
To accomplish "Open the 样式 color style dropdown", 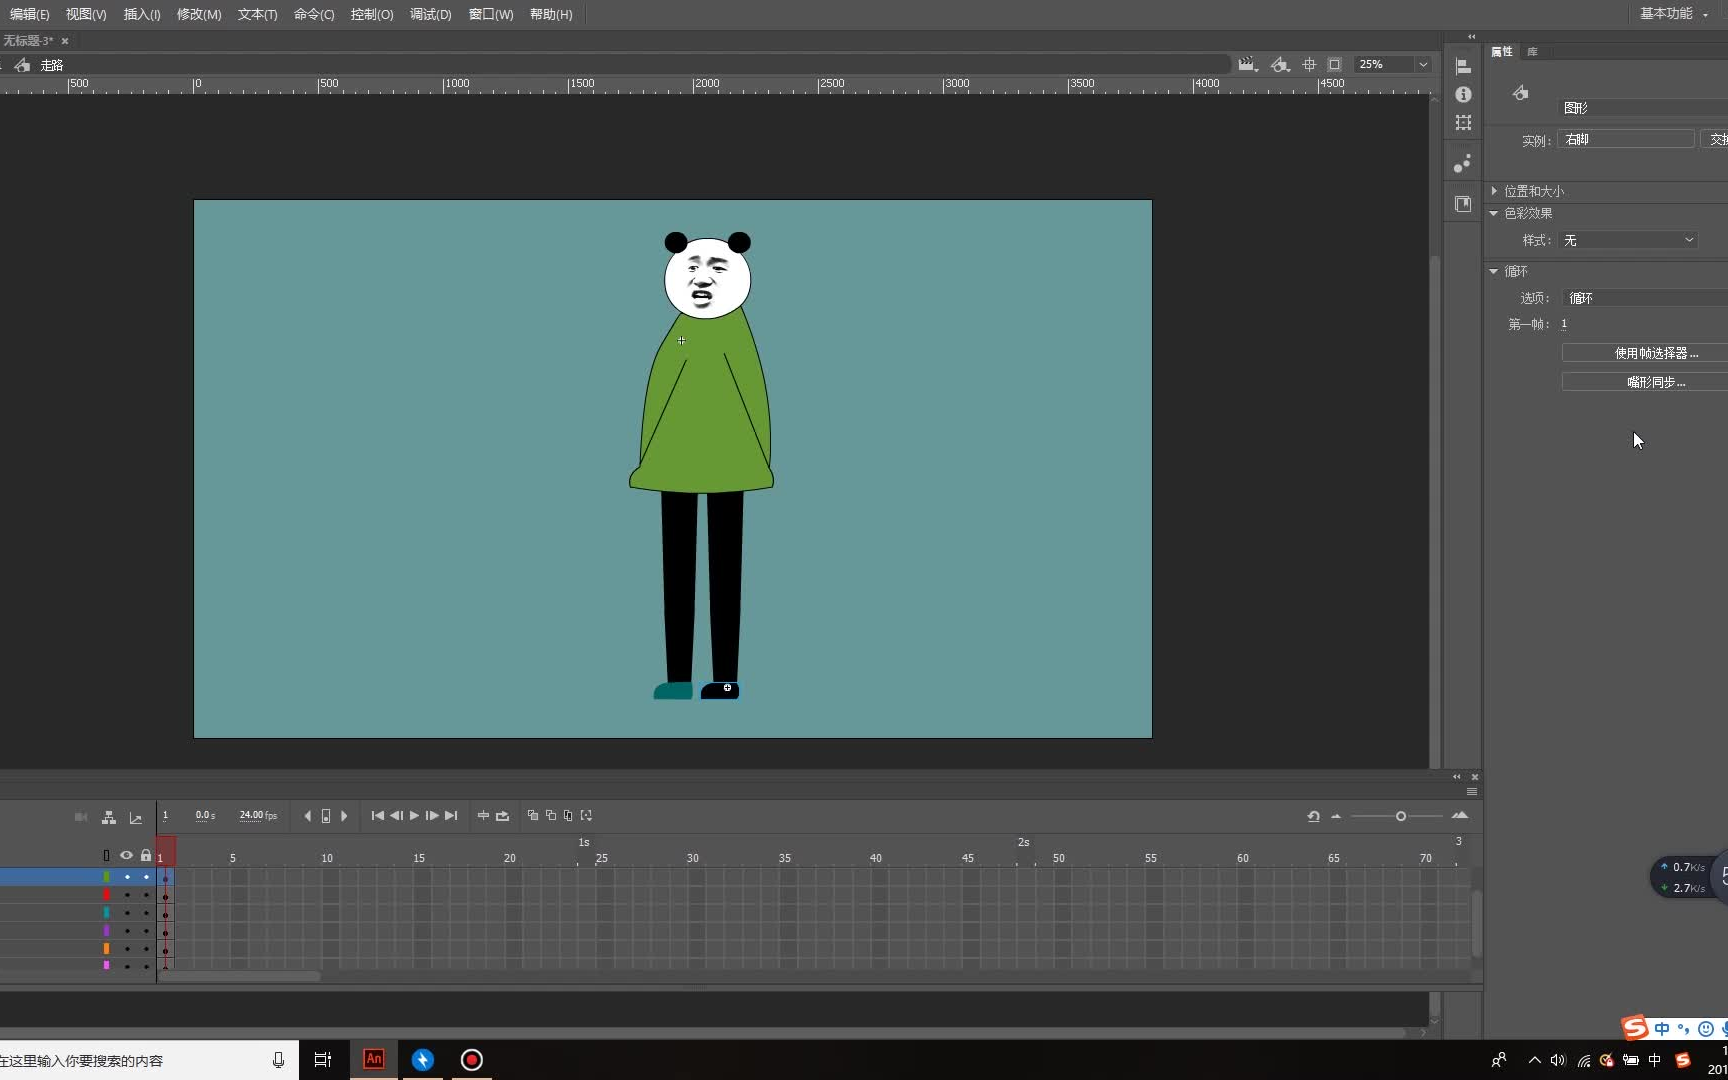I will point(1628,240).
